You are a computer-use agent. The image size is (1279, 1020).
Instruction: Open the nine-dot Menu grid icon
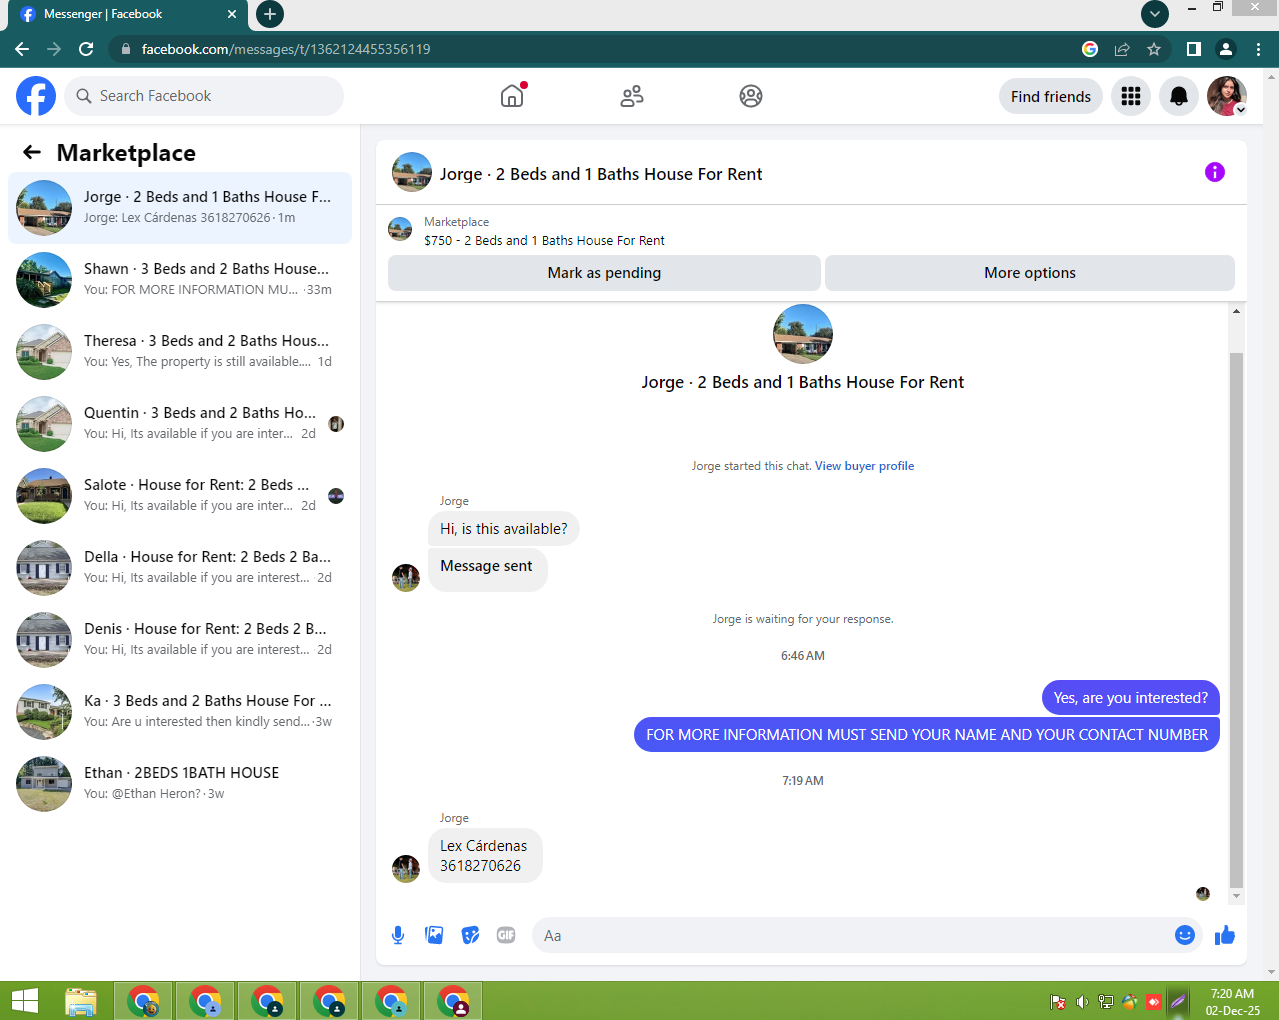(1131, 96)
